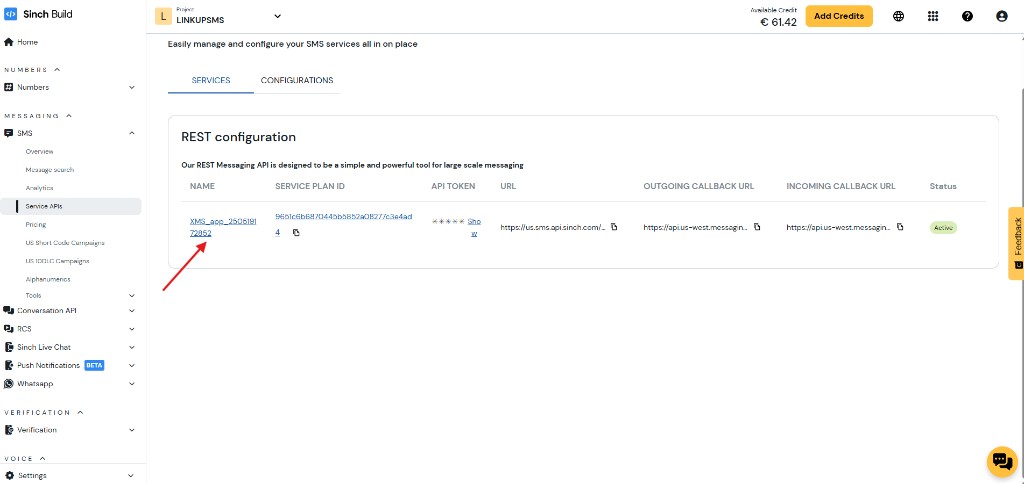Open US 10DLC Campaigns

coord(57,261)
